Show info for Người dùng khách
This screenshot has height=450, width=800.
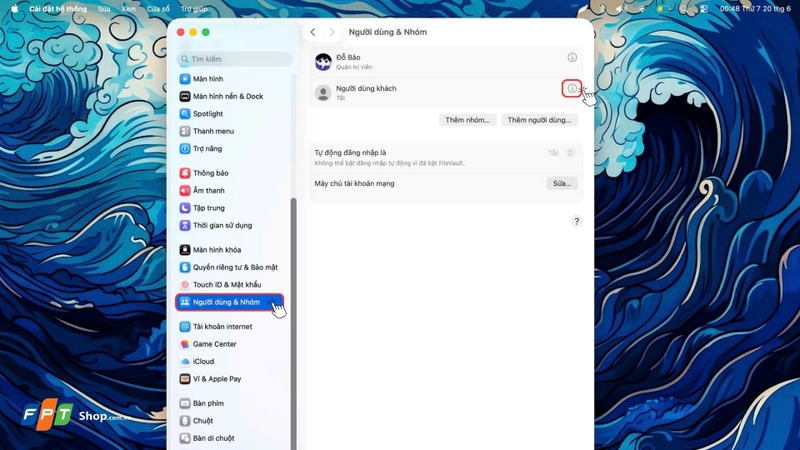tap(572, 89)
